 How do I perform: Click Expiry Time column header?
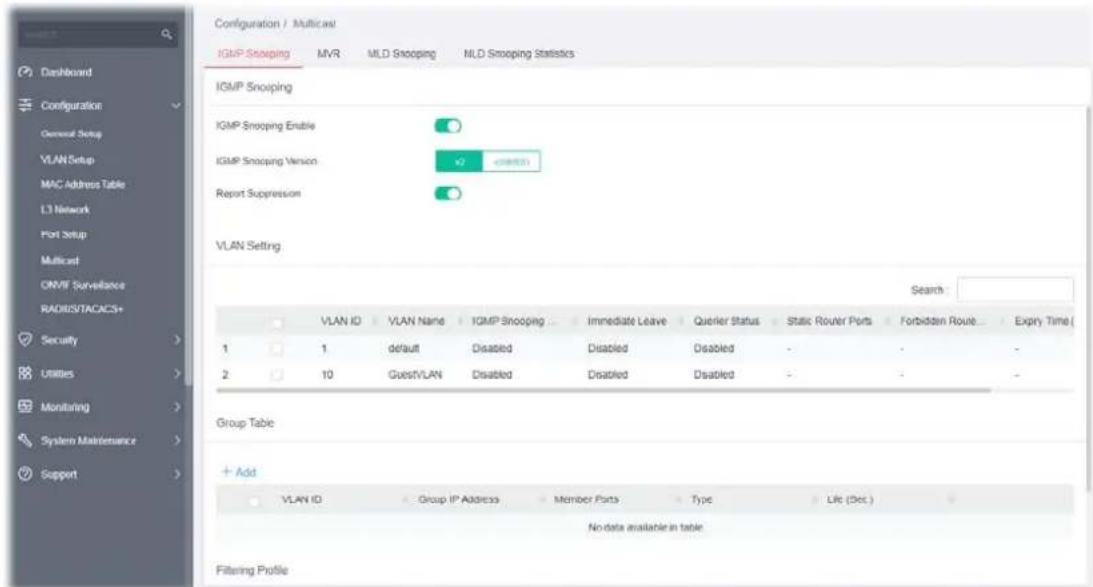[1044, 321]
